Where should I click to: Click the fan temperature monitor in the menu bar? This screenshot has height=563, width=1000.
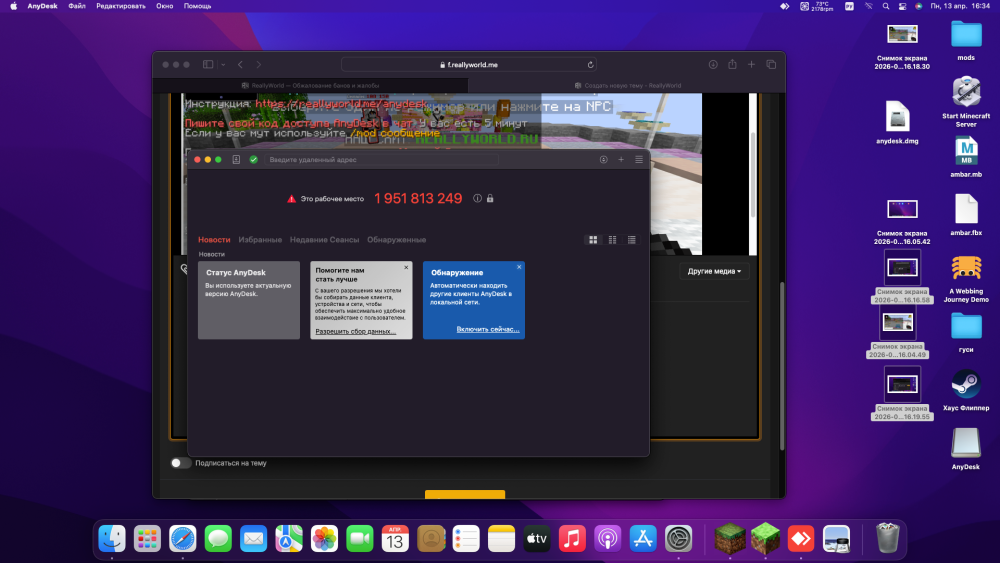click(x=817, y=6)
